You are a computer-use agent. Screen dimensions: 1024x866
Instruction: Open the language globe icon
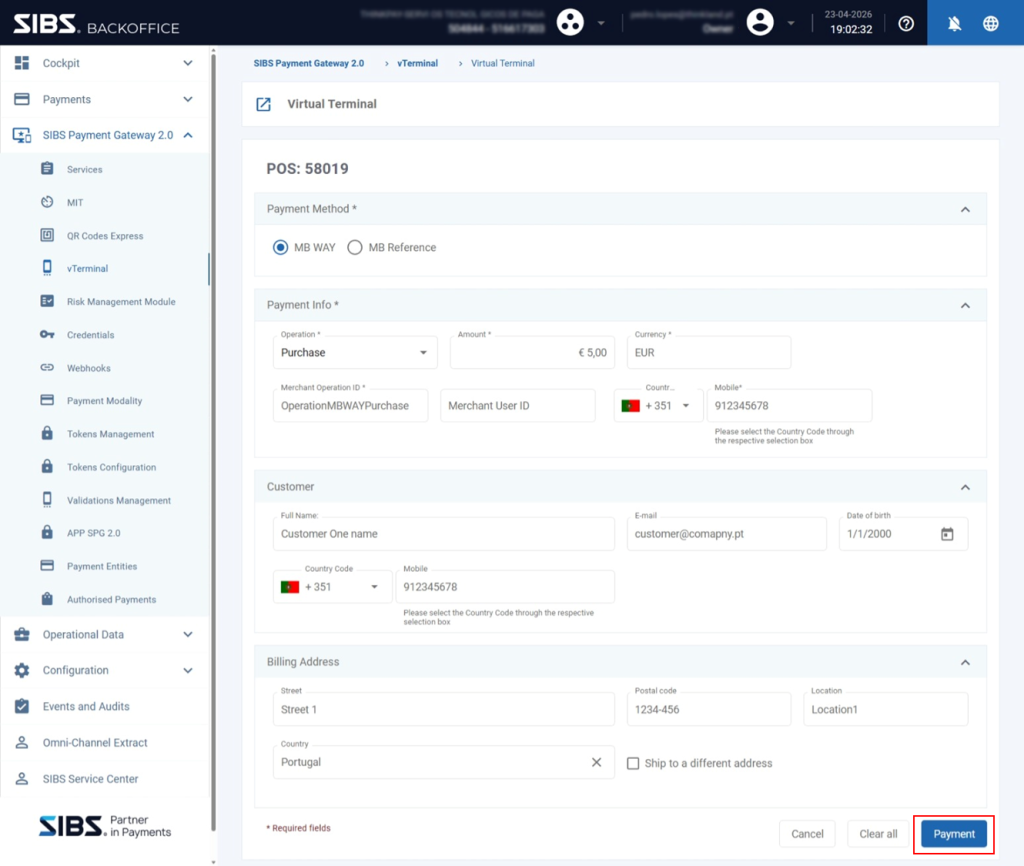coord(991,24)
